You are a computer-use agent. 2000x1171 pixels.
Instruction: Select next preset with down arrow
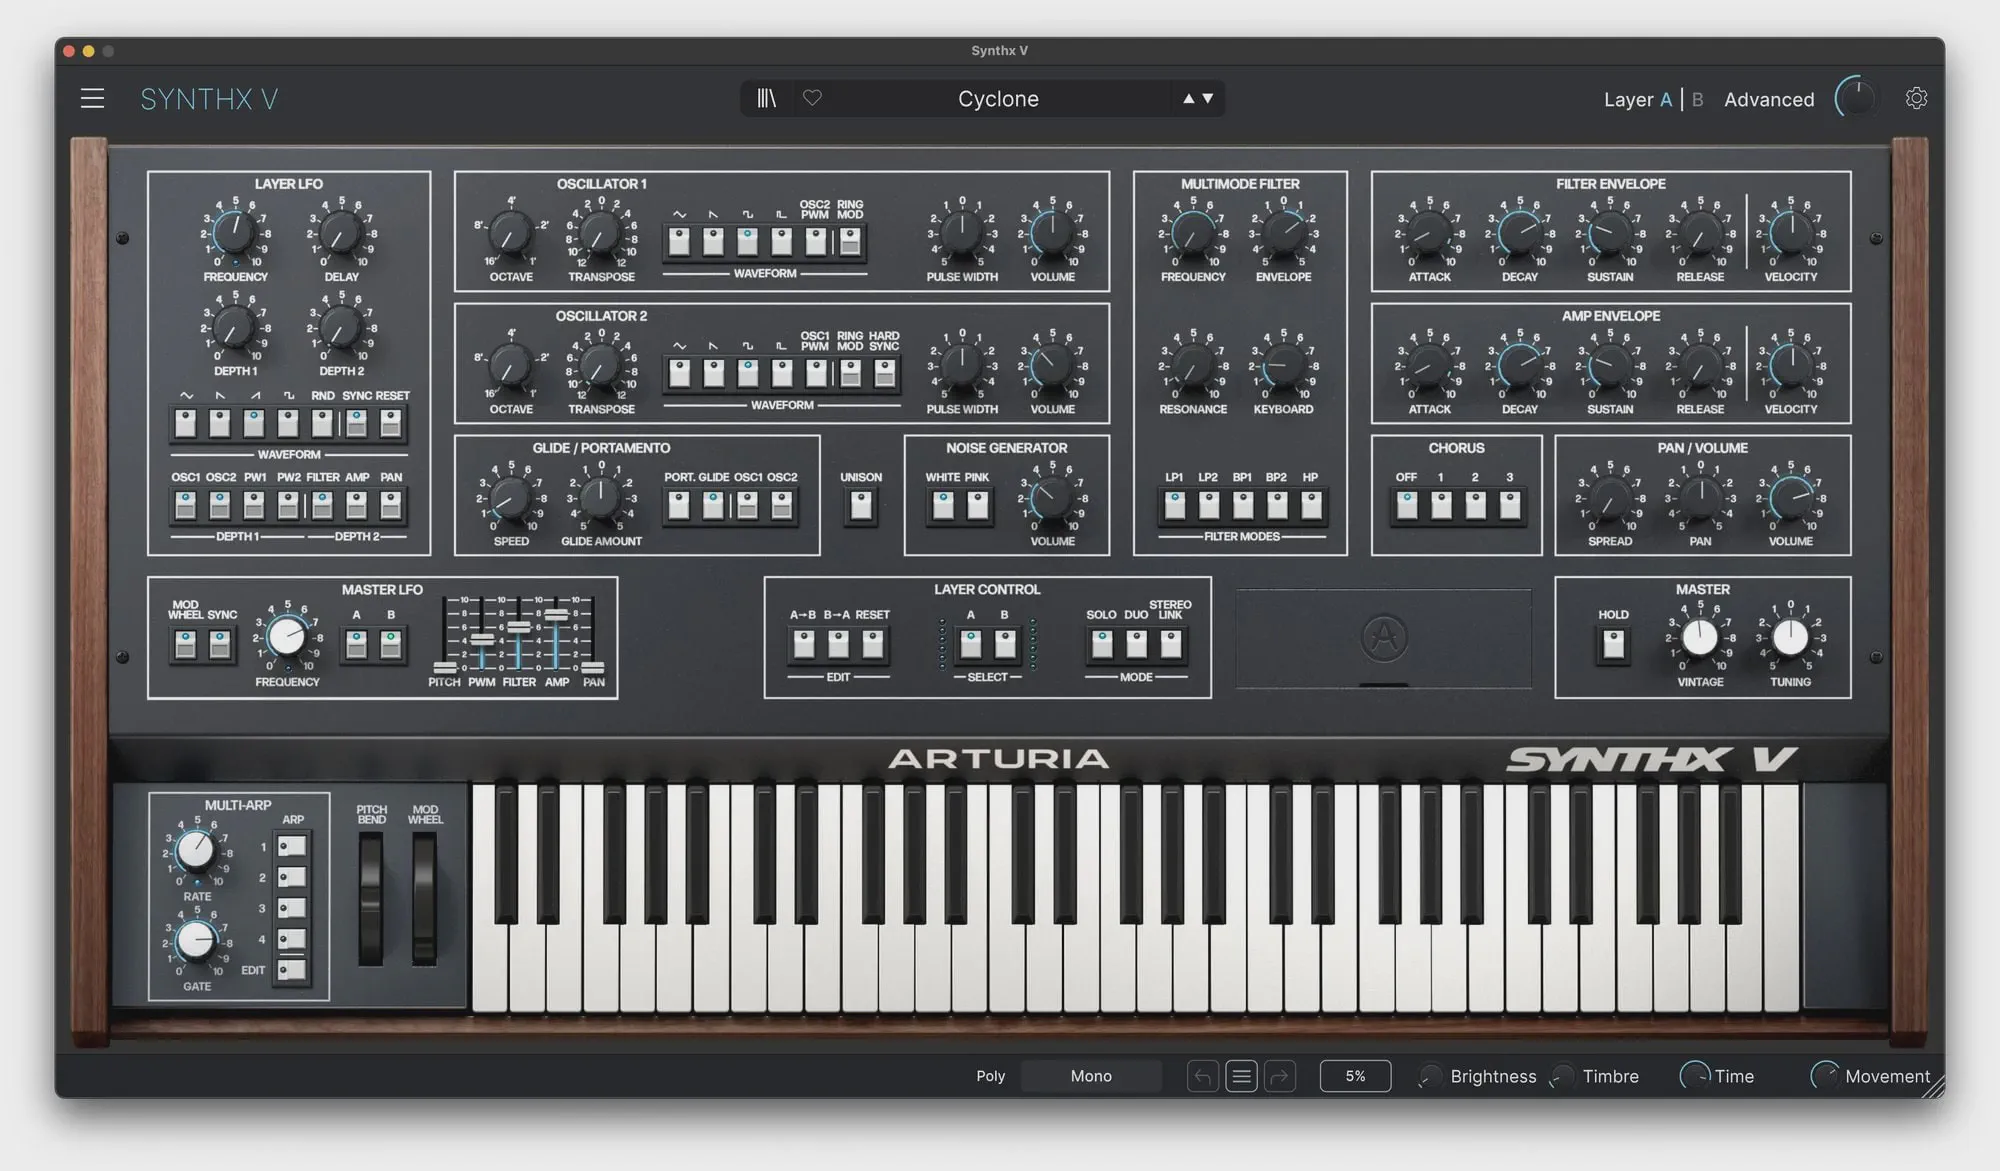(1208, 98)
